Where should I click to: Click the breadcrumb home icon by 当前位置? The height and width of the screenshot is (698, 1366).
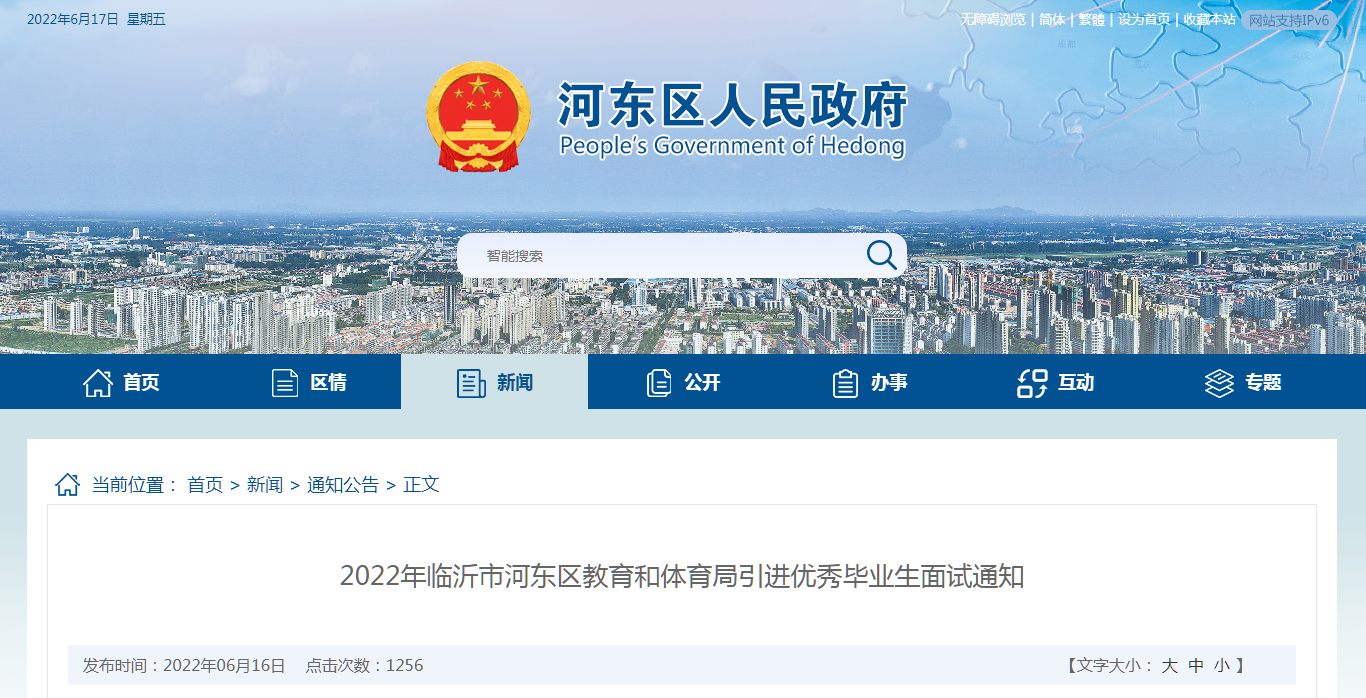click(x=67, y=485)
